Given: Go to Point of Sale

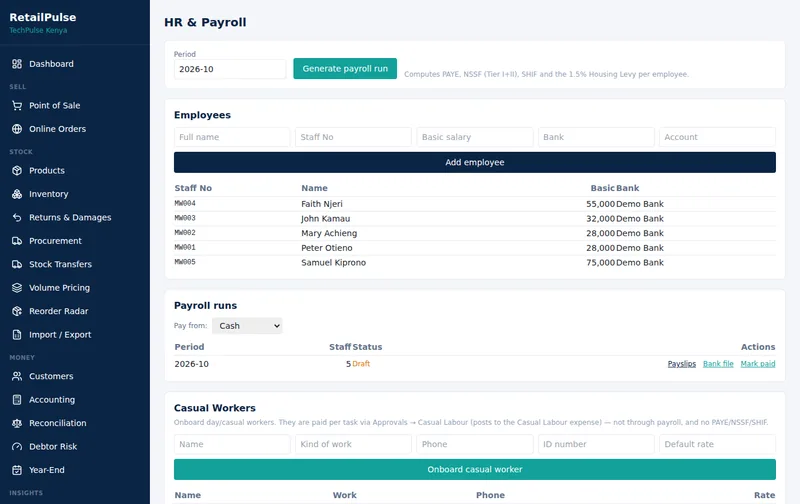Looking at the screenshot, I should 74,106.
